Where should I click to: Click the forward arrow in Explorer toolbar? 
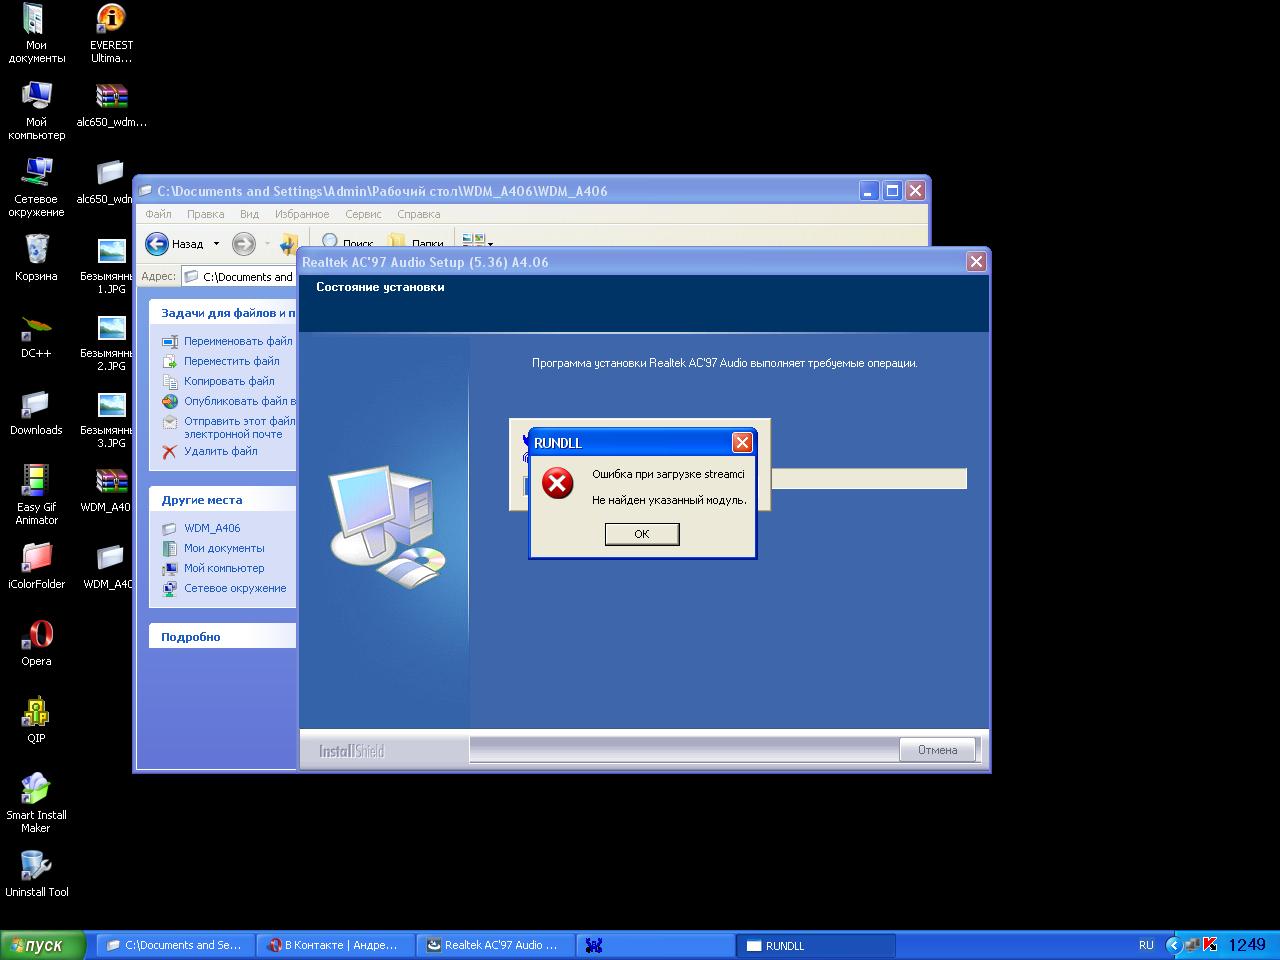pyautogui.click(x=243, y=243)
